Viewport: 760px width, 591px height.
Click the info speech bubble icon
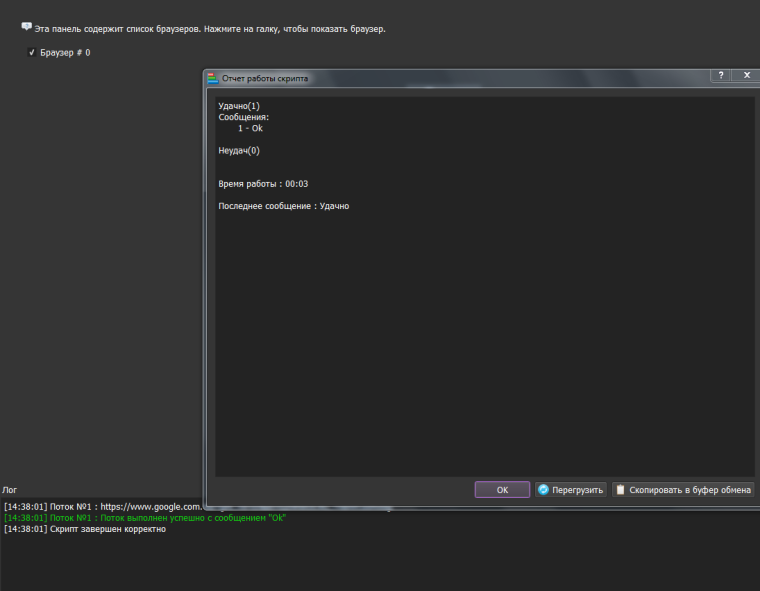pyautogui.click(x=26, y=27)
